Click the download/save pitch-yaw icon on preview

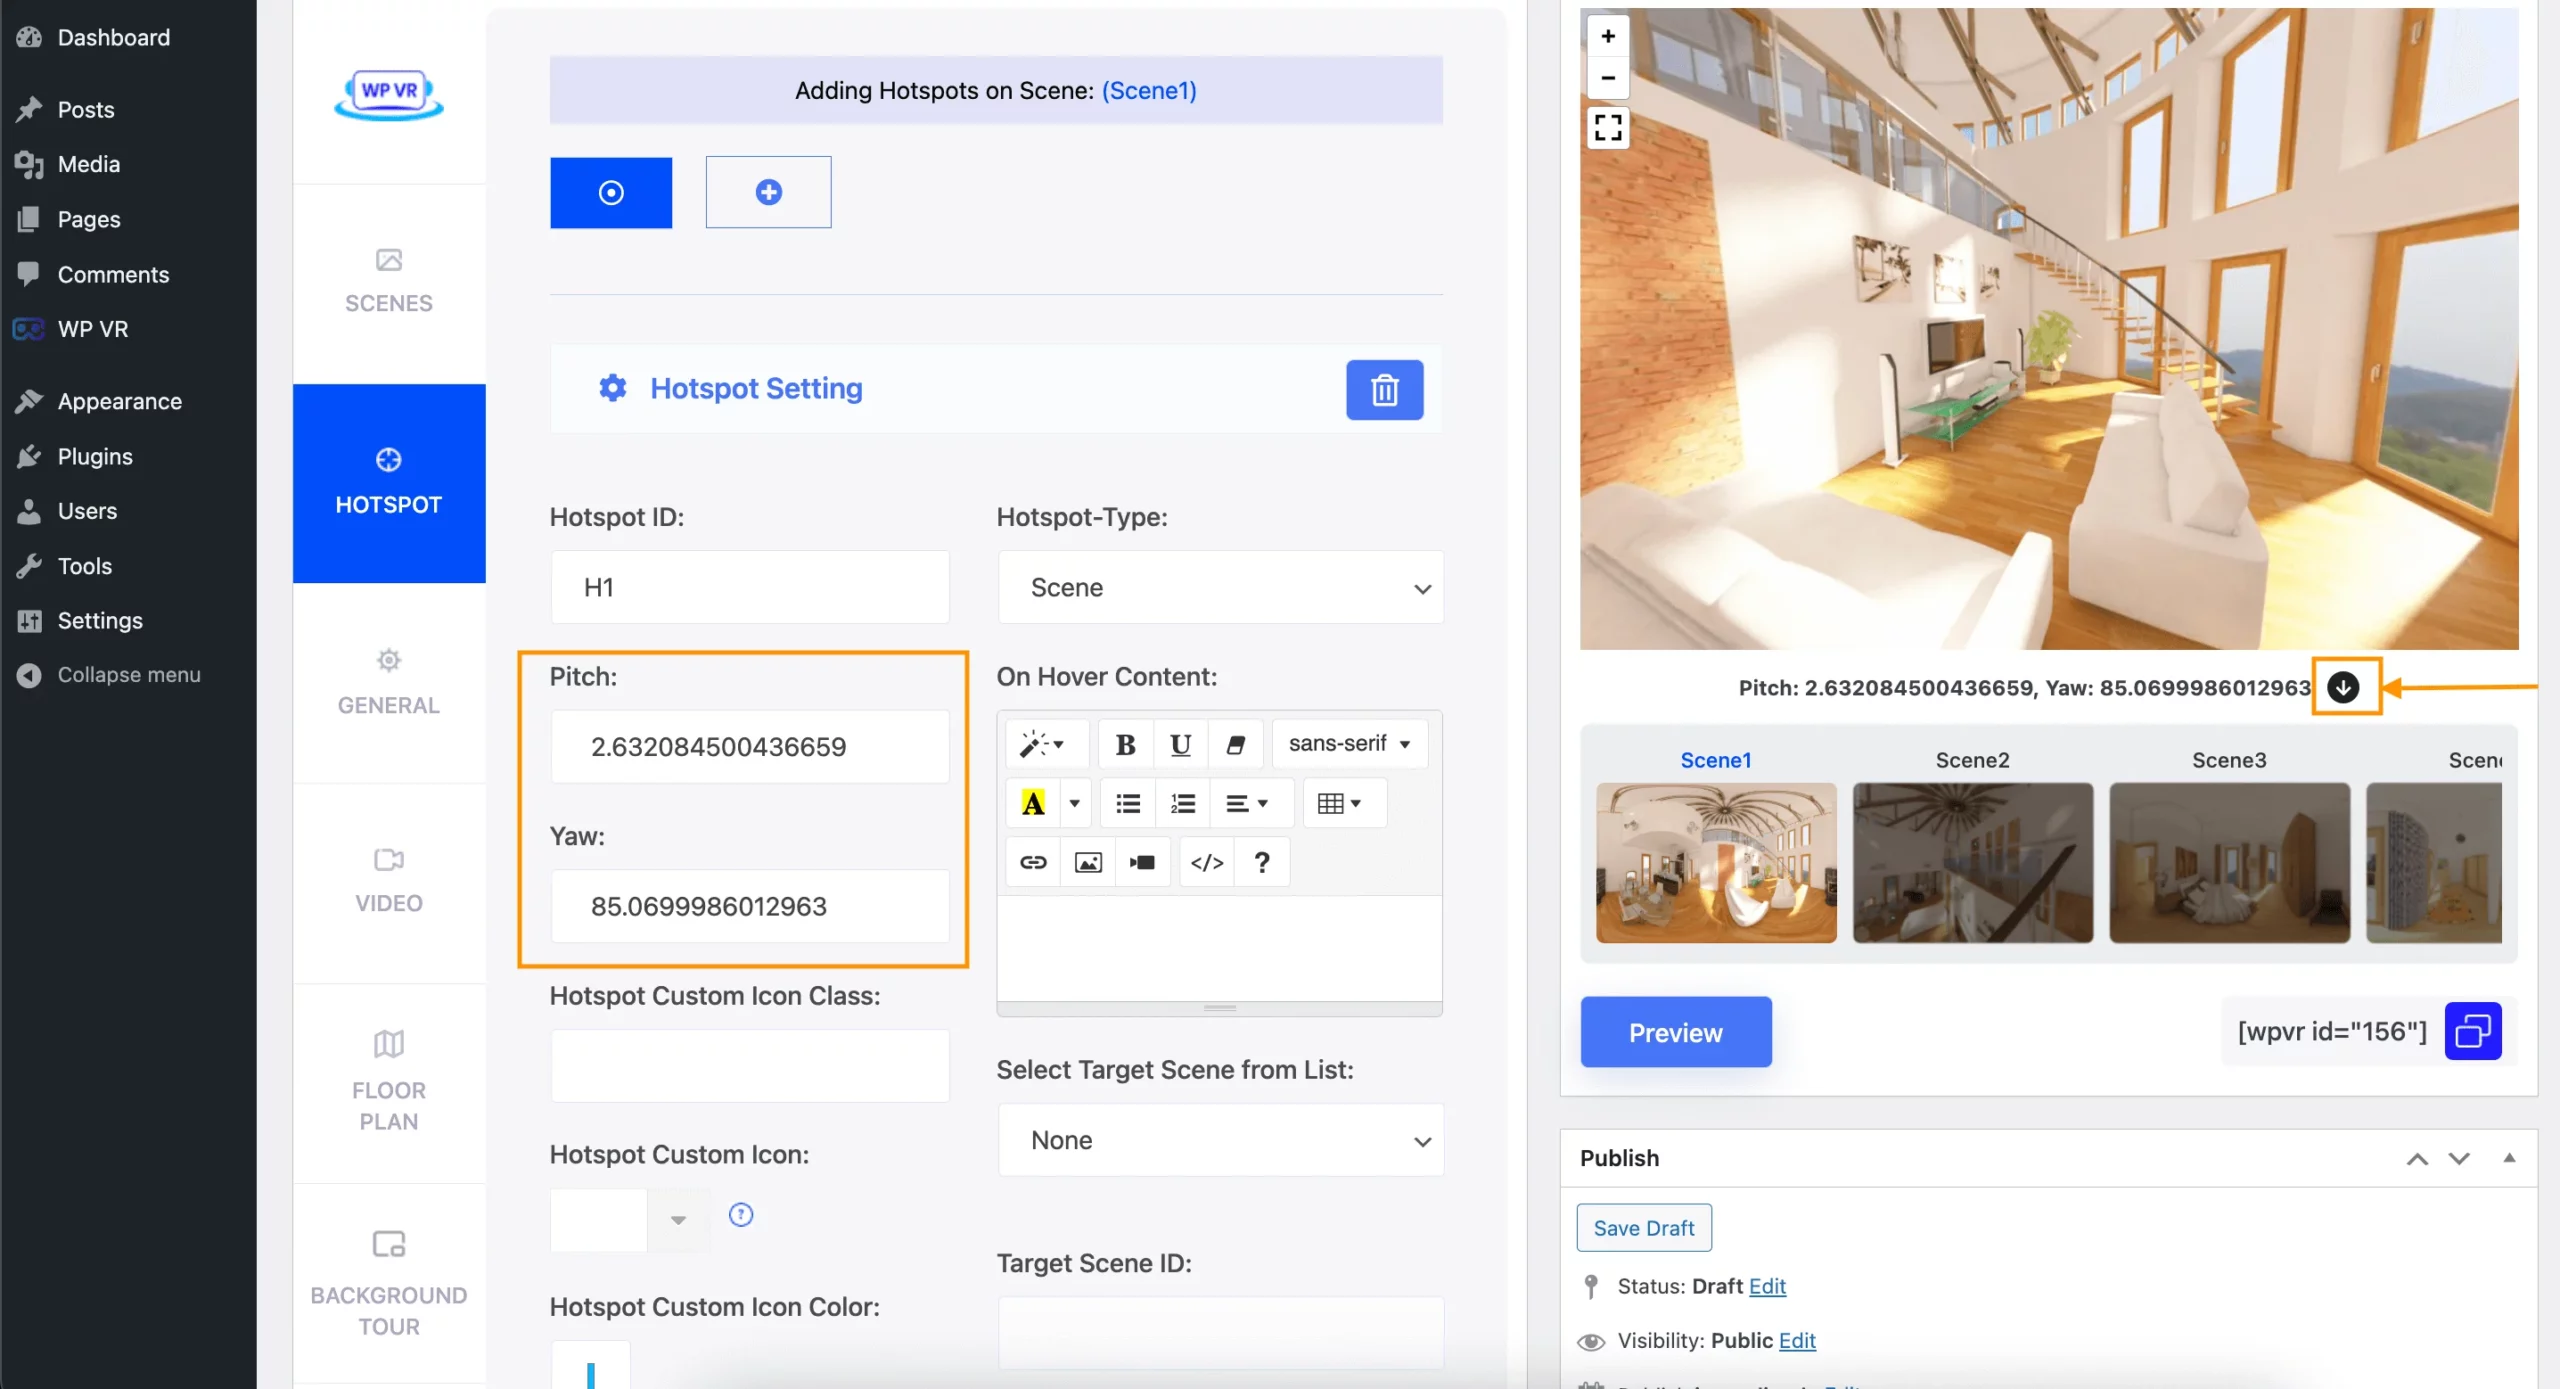[x=2341, y=688]
